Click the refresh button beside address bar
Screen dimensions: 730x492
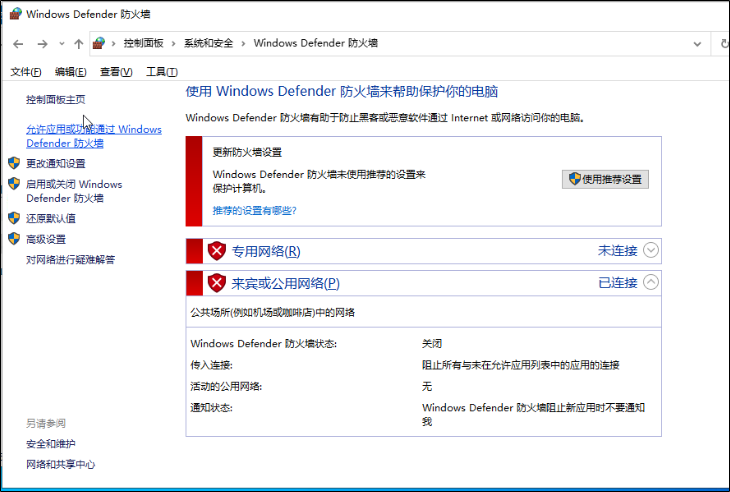pyautogui.click(x=724, y=44)
